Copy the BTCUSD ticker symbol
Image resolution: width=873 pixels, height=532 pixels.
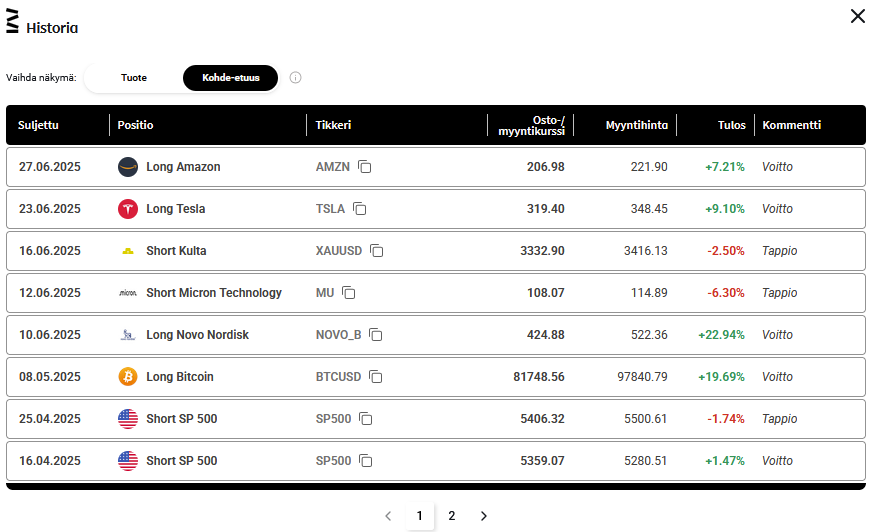[376, 377]
